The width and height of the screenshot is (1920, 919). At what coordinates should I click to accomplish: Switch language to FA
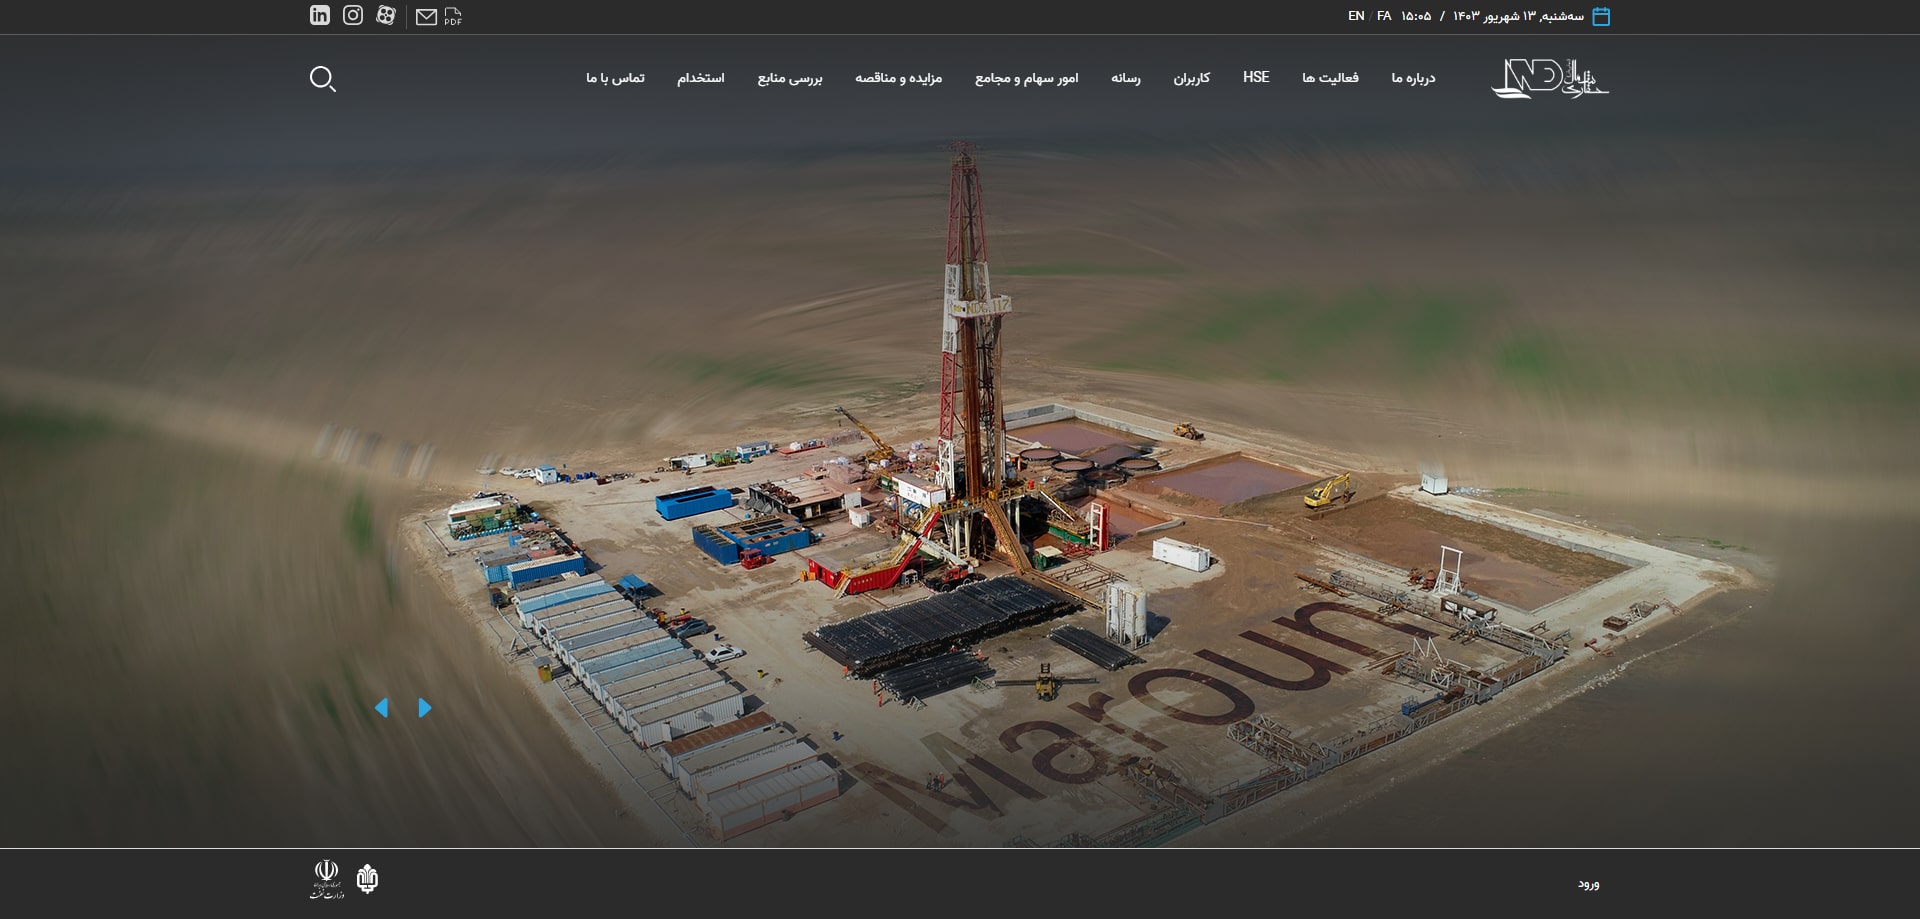tap(1384, 16)
